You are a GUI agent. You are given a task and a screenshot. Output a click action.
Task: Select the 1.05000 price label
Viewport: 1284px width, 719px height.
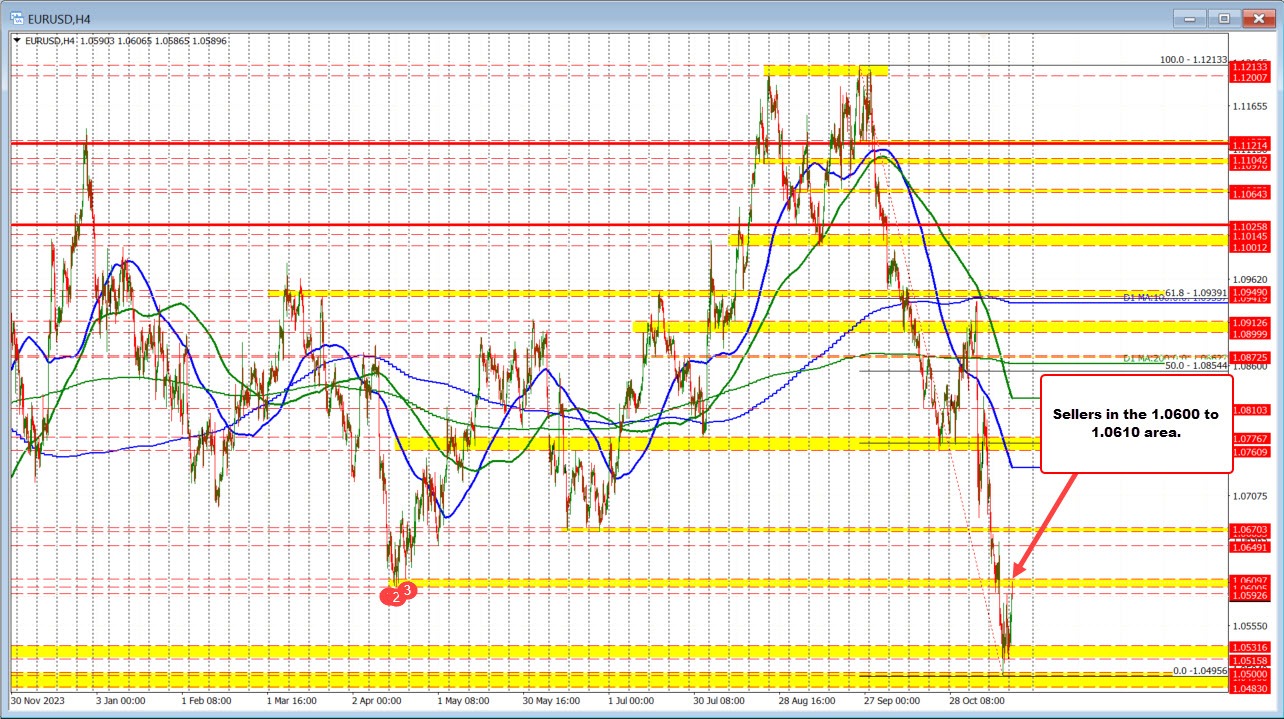[1250, 676]
